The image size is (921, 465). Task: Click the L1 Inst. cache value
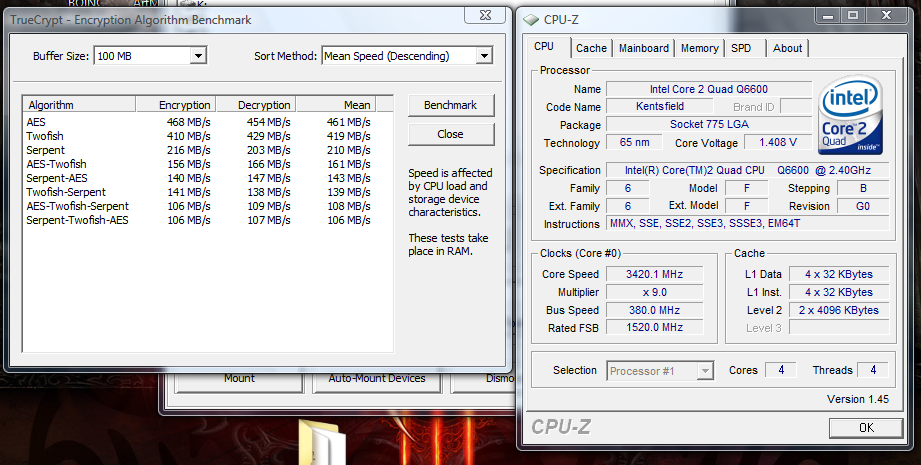(x=839, y=292)
